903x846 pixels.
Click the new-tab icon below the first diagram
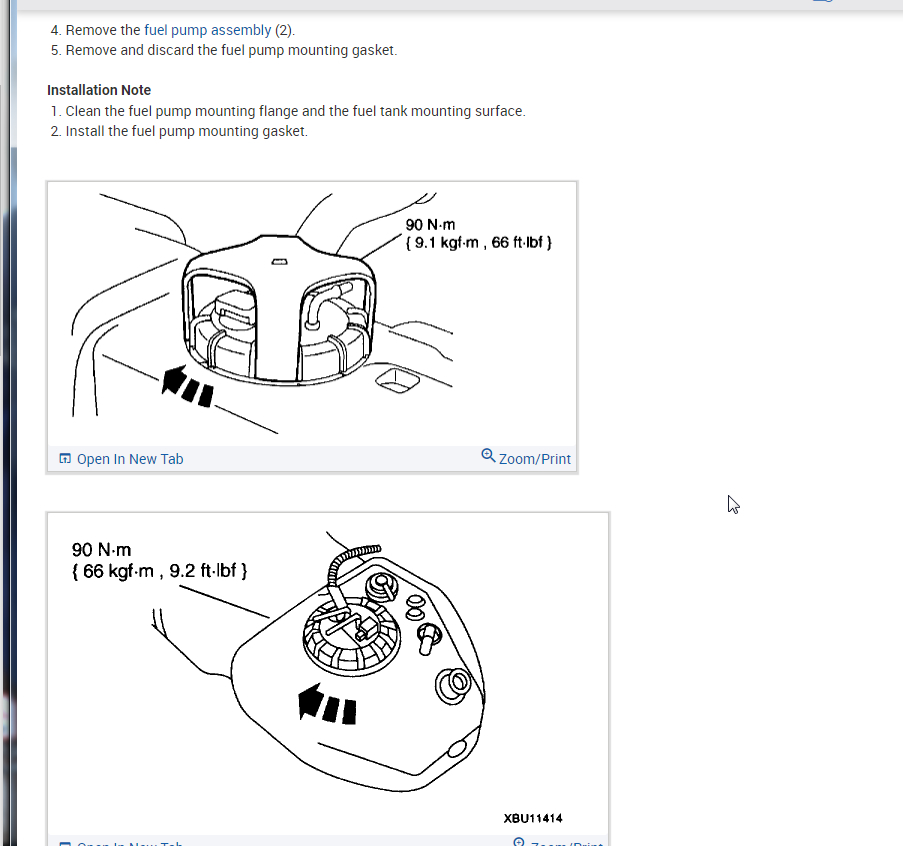65,458
